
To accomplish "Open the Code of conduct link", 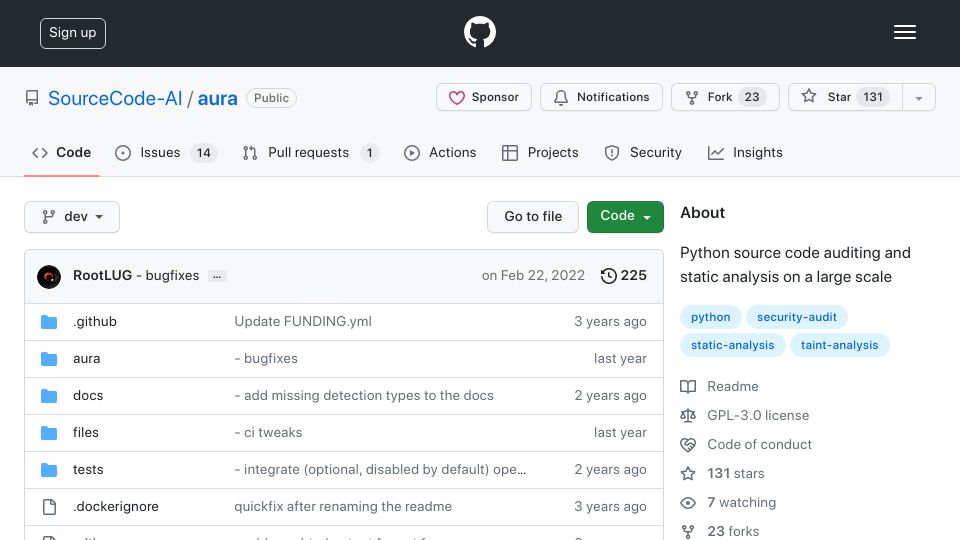I will 746,444.
